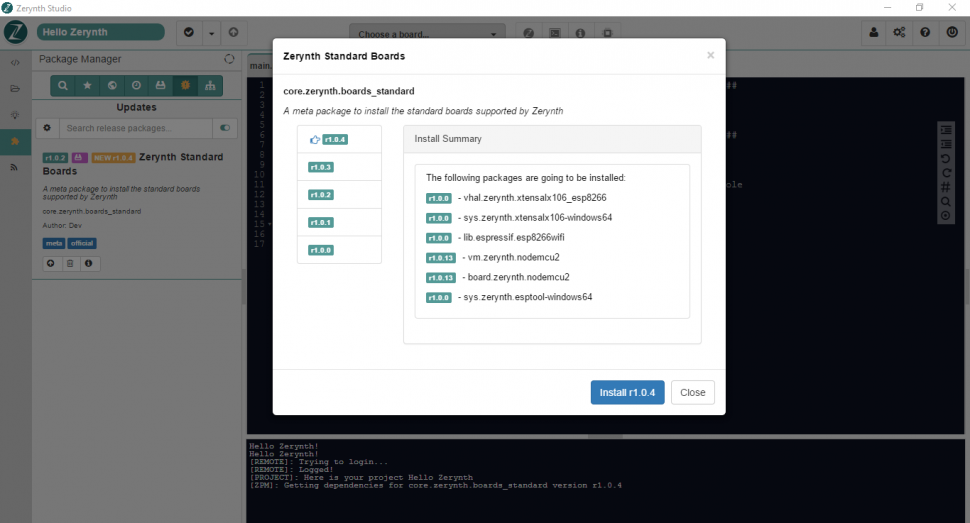Click the verify project checkmark icon
The height and width of the screenshot is (523, 970).
click(x=189, y=32)
